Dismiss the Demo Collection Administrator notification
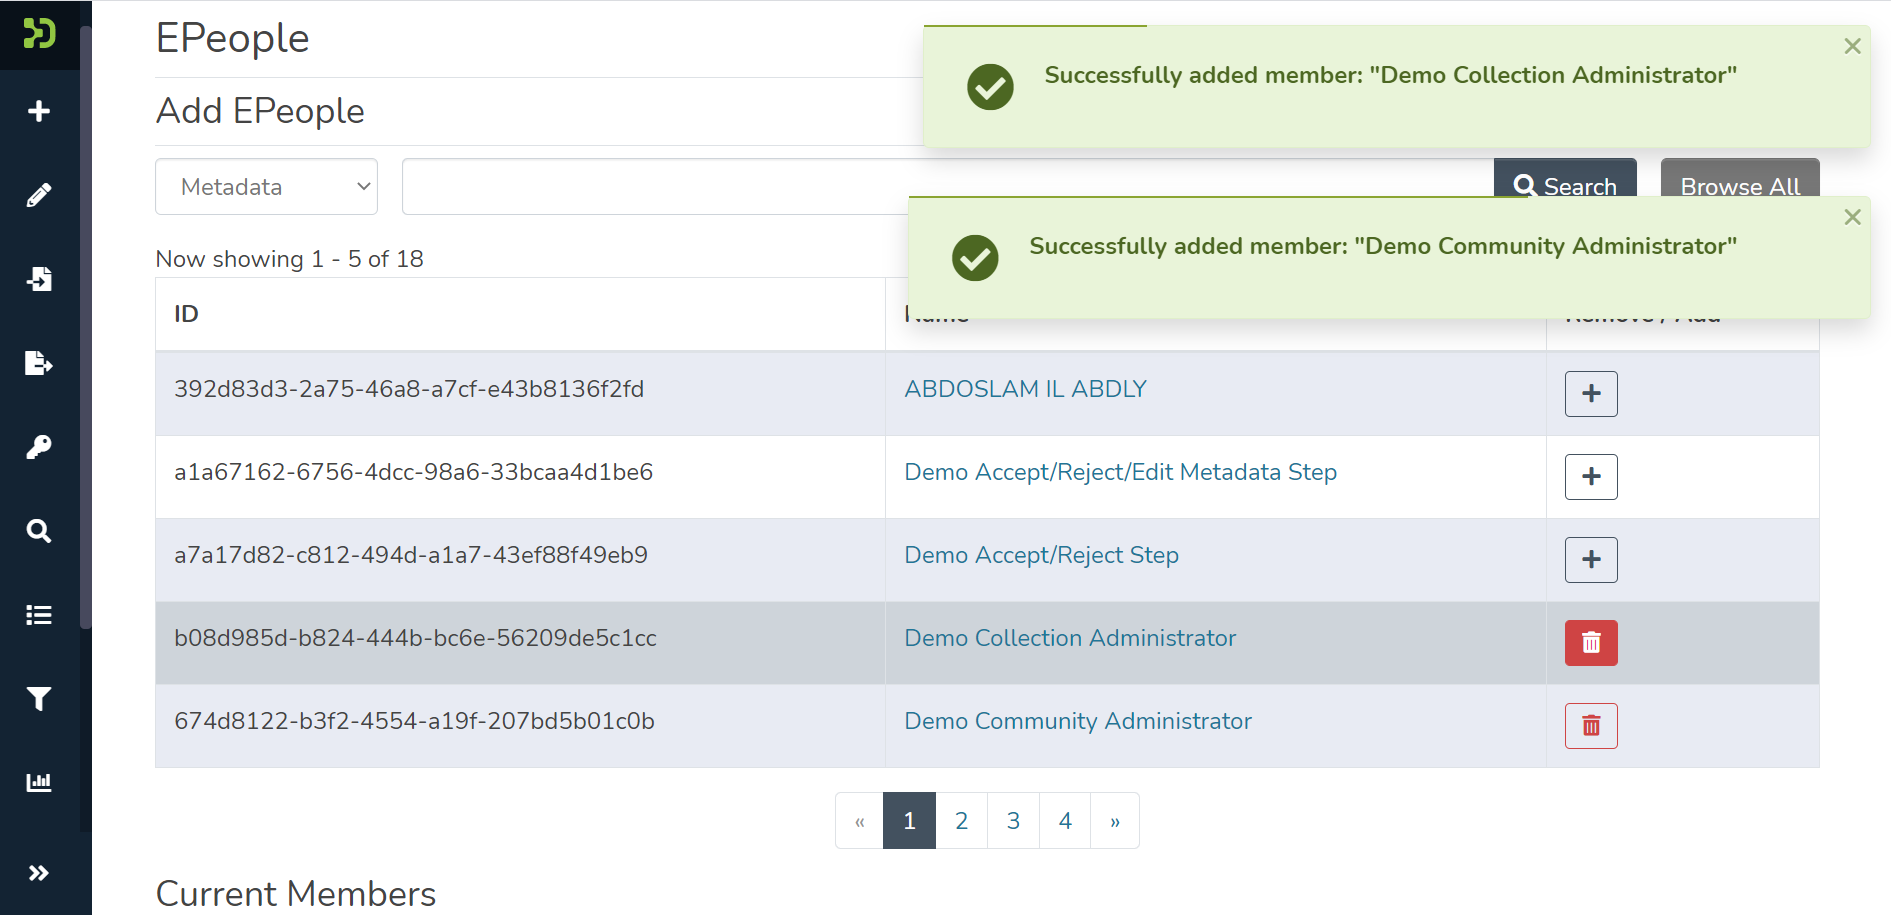This screenshot has height=915, width=1891. pos(1852,46)
